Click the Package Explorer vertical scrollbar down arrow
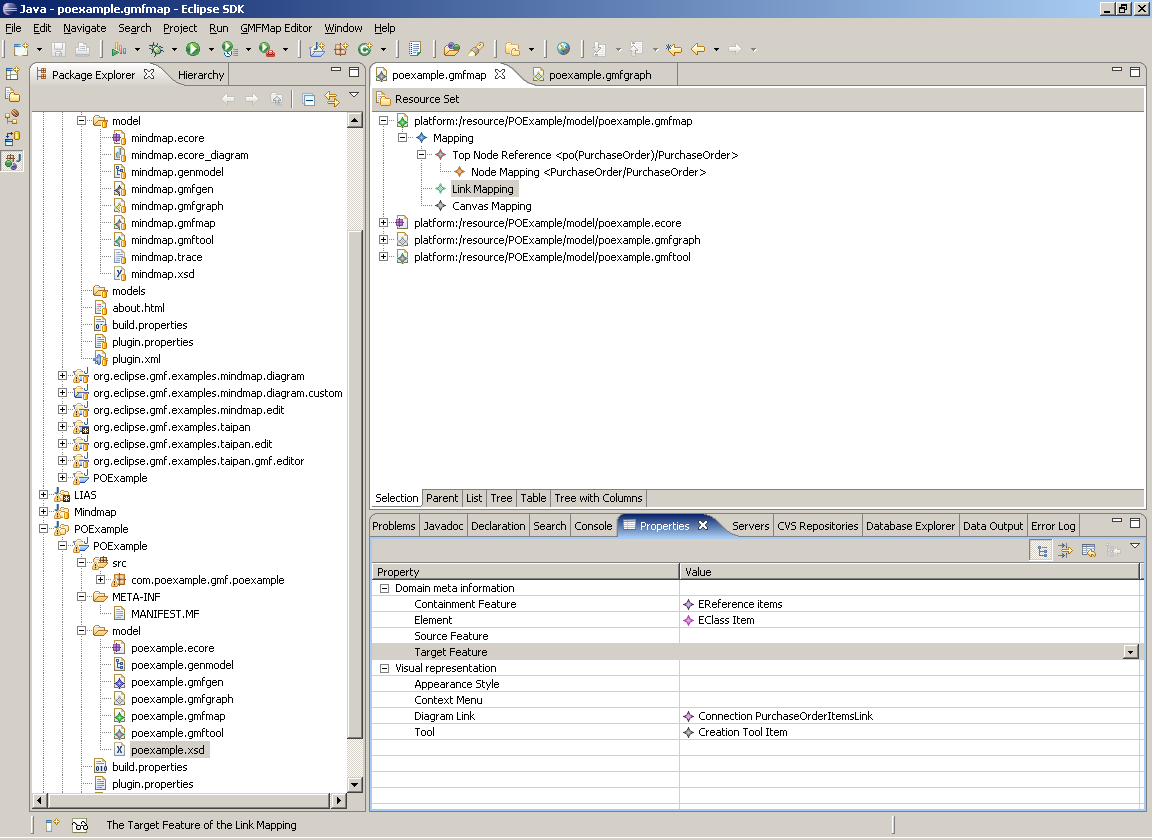1152x840 pixels. pyautogui.click(x=355, y=785)
